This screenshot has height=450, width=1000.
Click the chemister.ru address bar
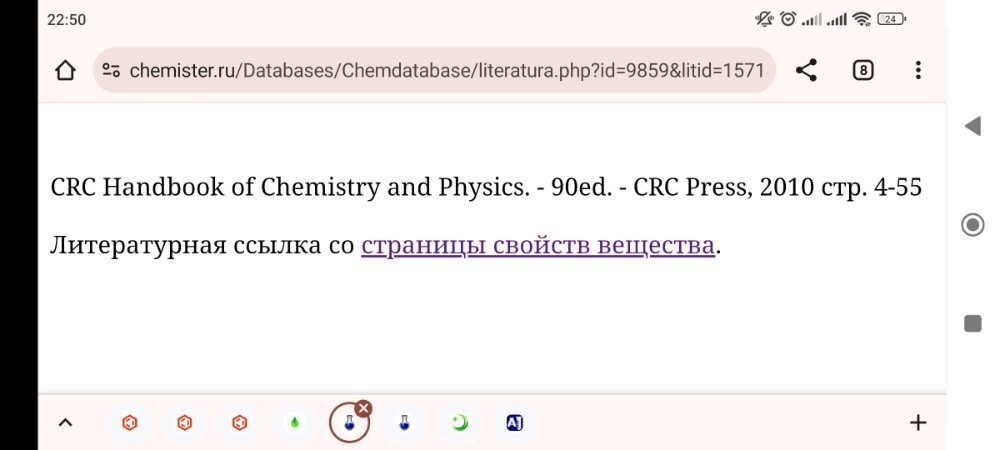point(445,71)
